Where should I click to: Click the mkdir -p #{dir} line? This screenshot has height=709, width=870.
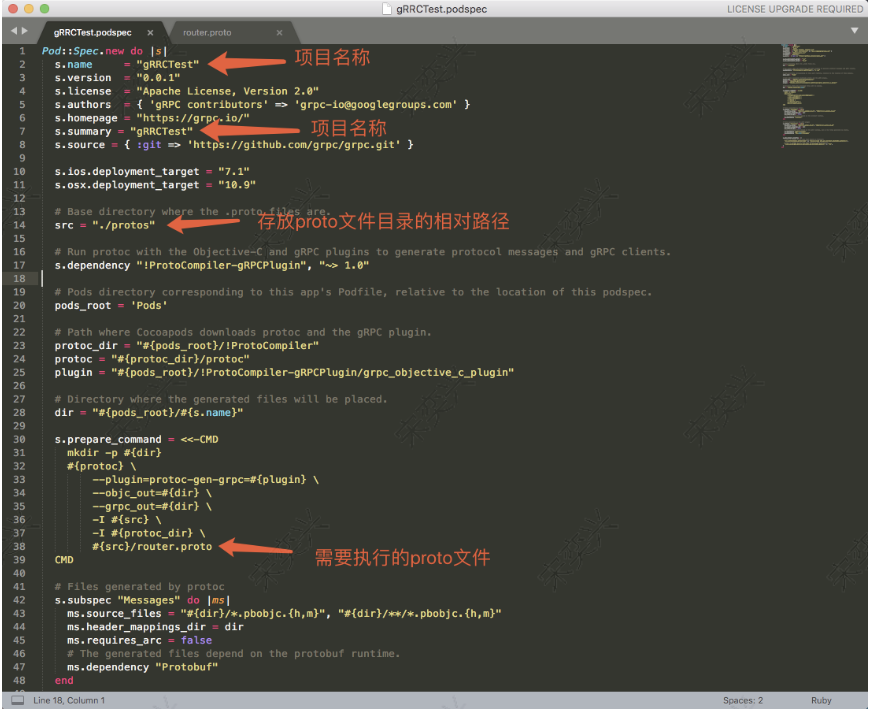tap(114, 453)
